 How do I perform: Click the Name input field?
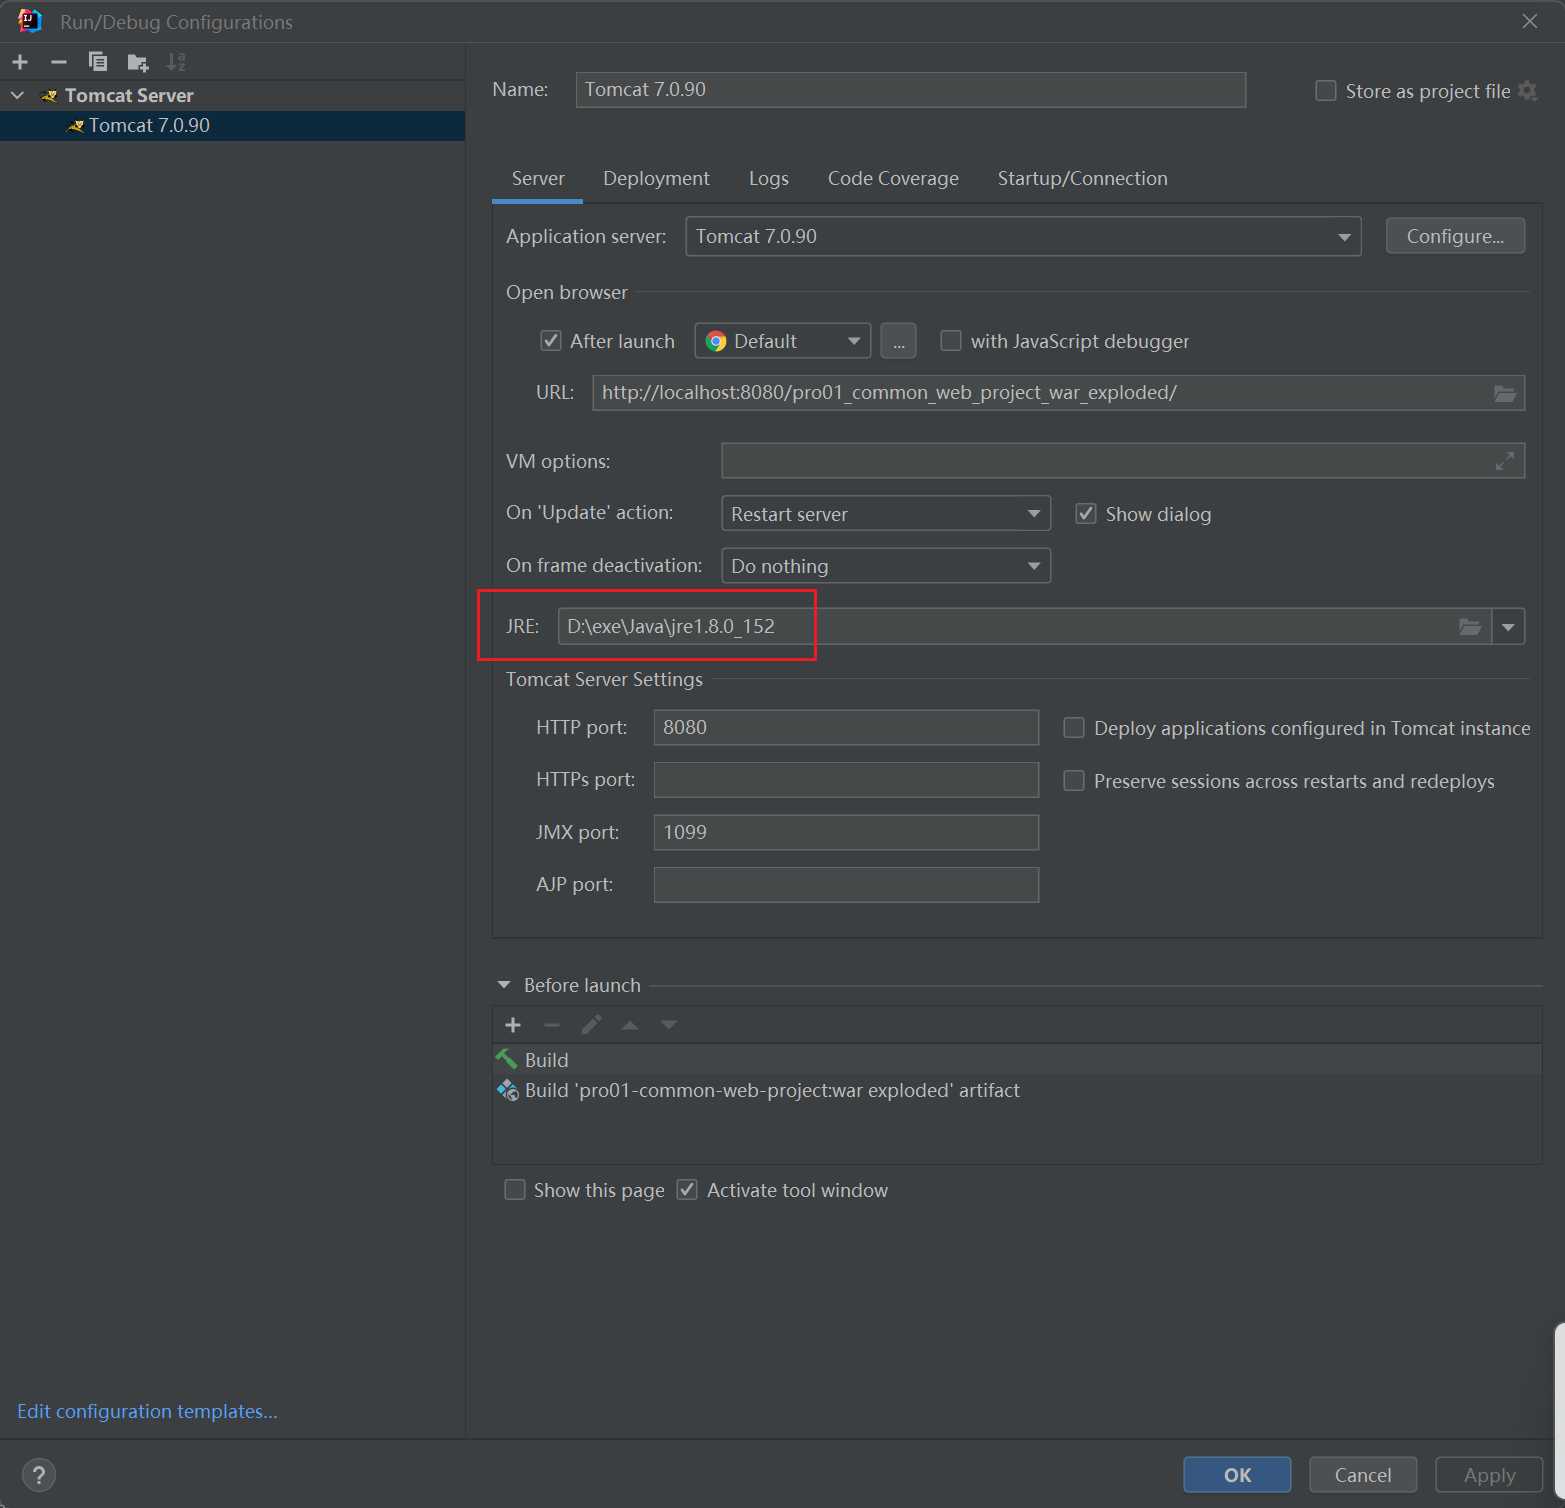click(x=910, y=90)
